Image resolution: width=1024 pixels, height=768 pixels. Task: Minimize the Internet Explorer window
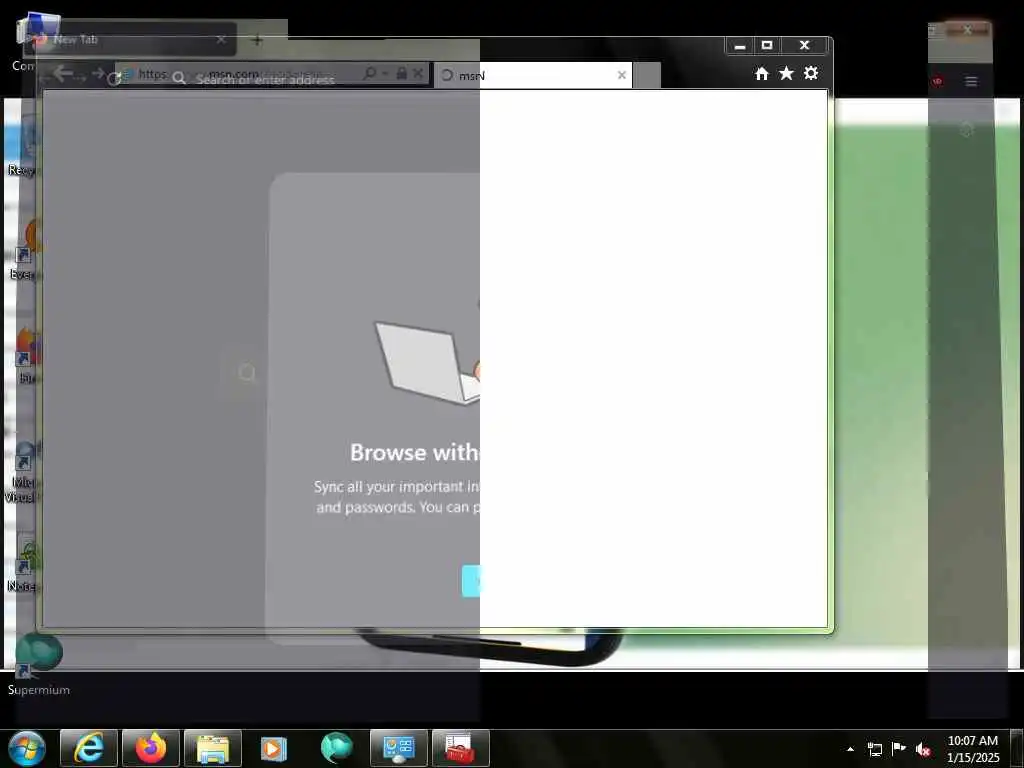[x=740, y=46]
